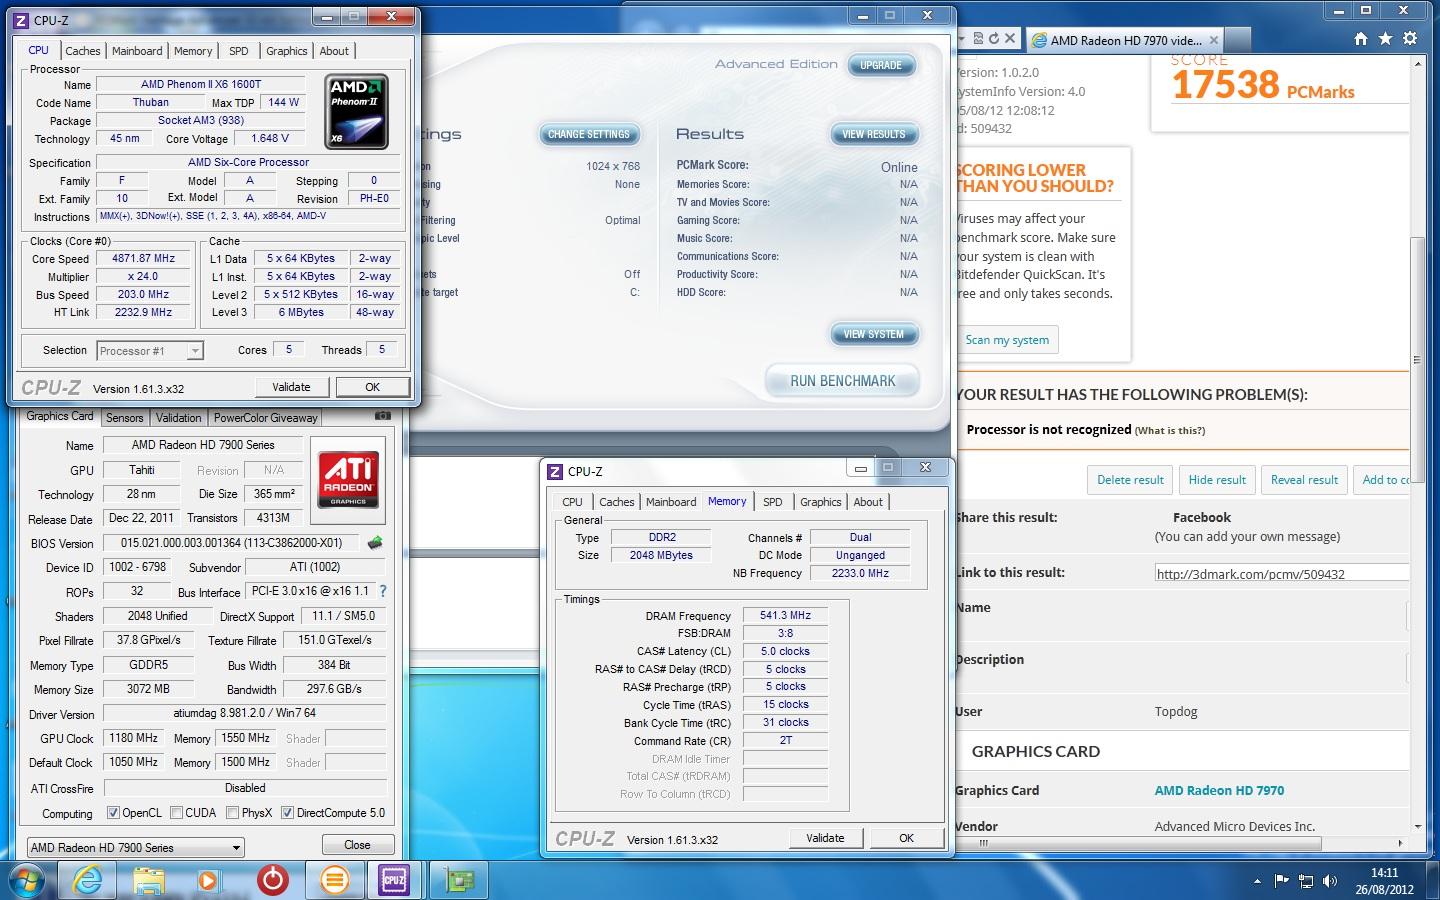Viewport: 1440px width, 900px height.
Task: Click Show desktop button at taskbar end
Action: 1433,881
